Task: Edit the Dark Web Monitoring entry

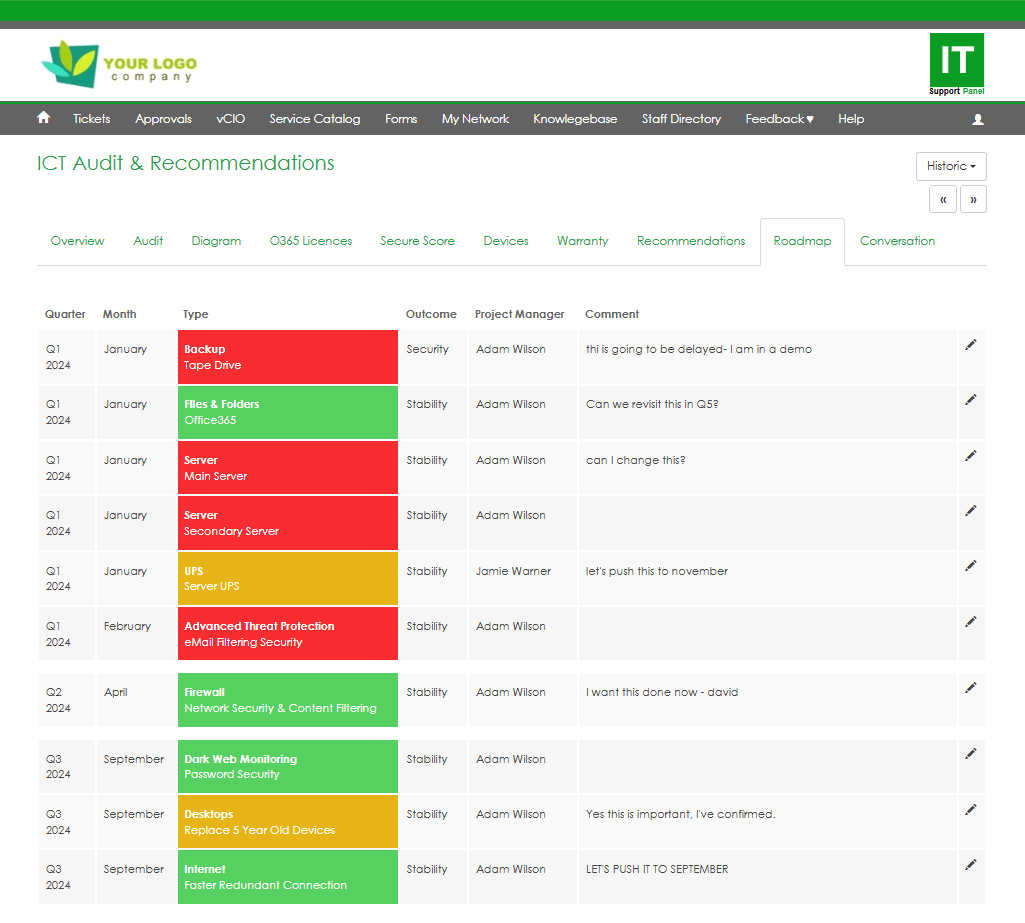Action: point(970,754)
